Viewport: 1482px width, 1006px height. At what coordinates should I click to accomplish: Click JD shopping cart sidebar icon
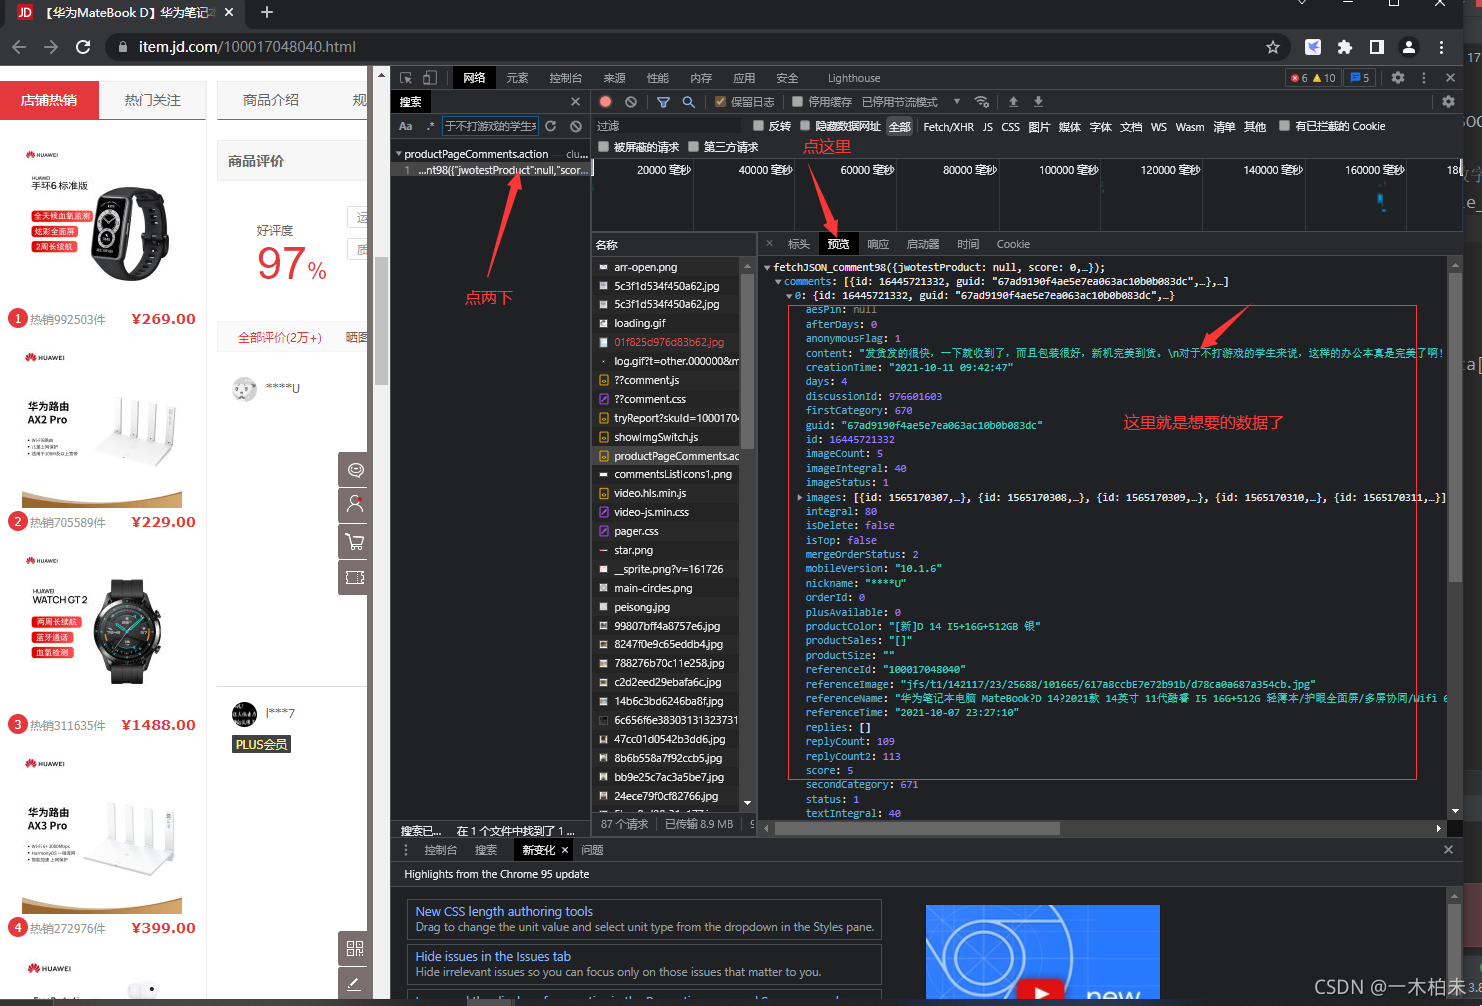(x=354, y=542)
